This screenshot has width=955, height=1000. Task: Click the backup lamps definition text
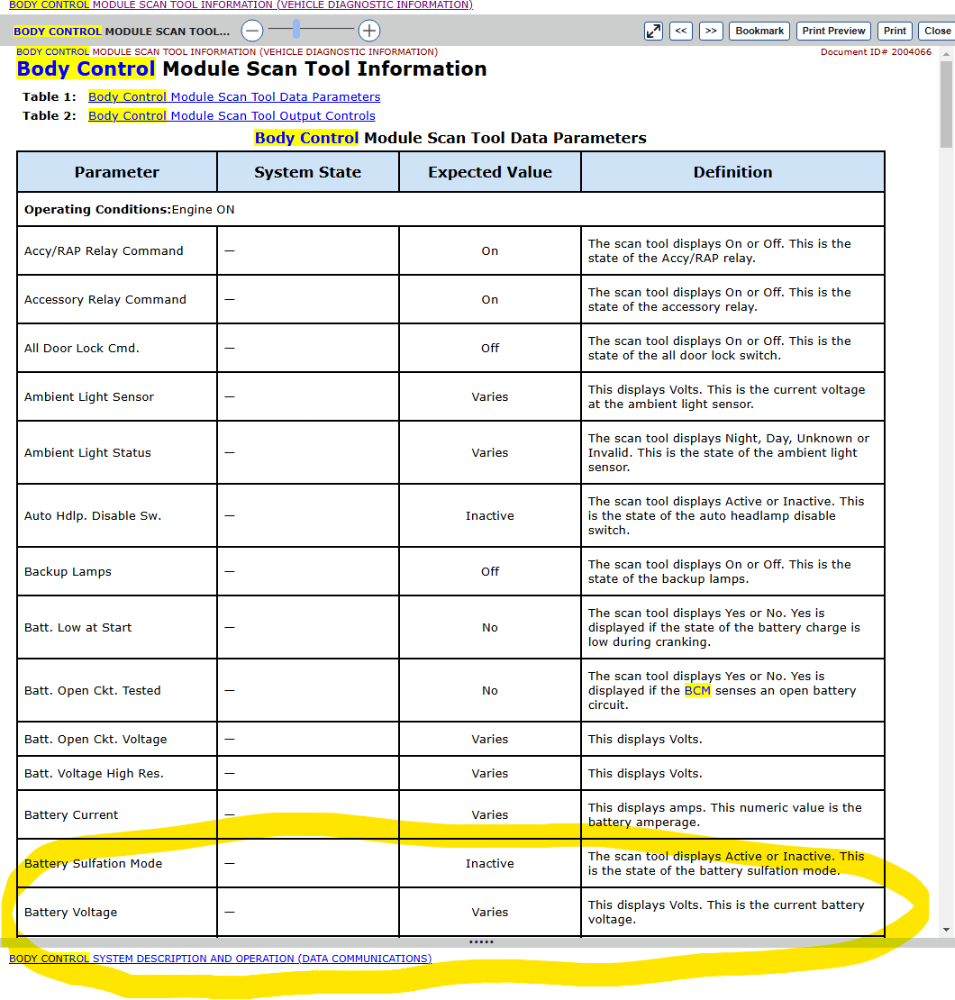[x=720, y=571]
